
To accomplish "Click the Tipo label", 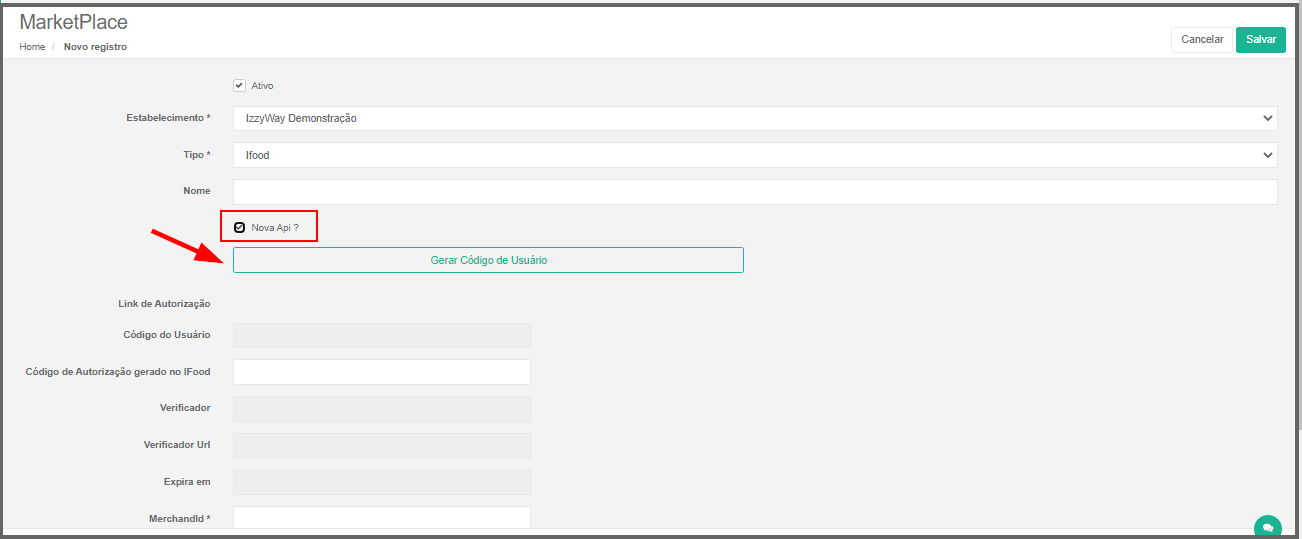I will point(197,155).
